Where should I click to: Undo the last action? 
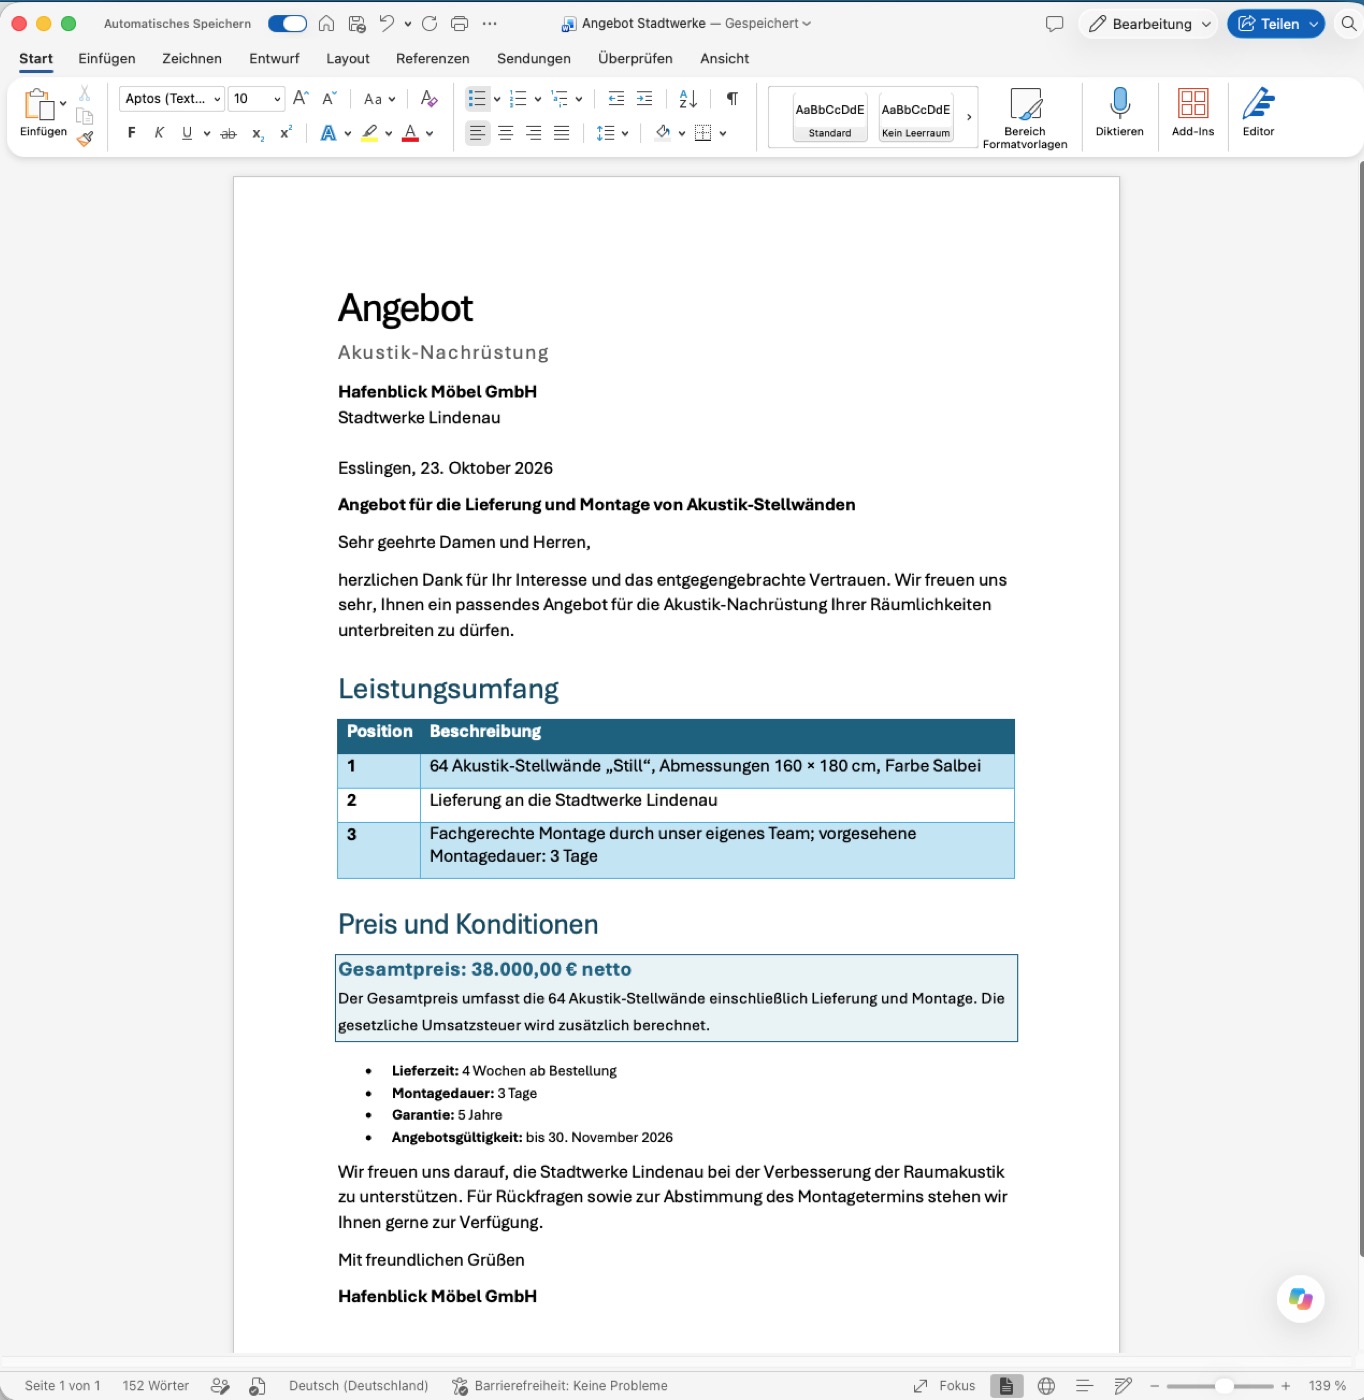(387, 24)
